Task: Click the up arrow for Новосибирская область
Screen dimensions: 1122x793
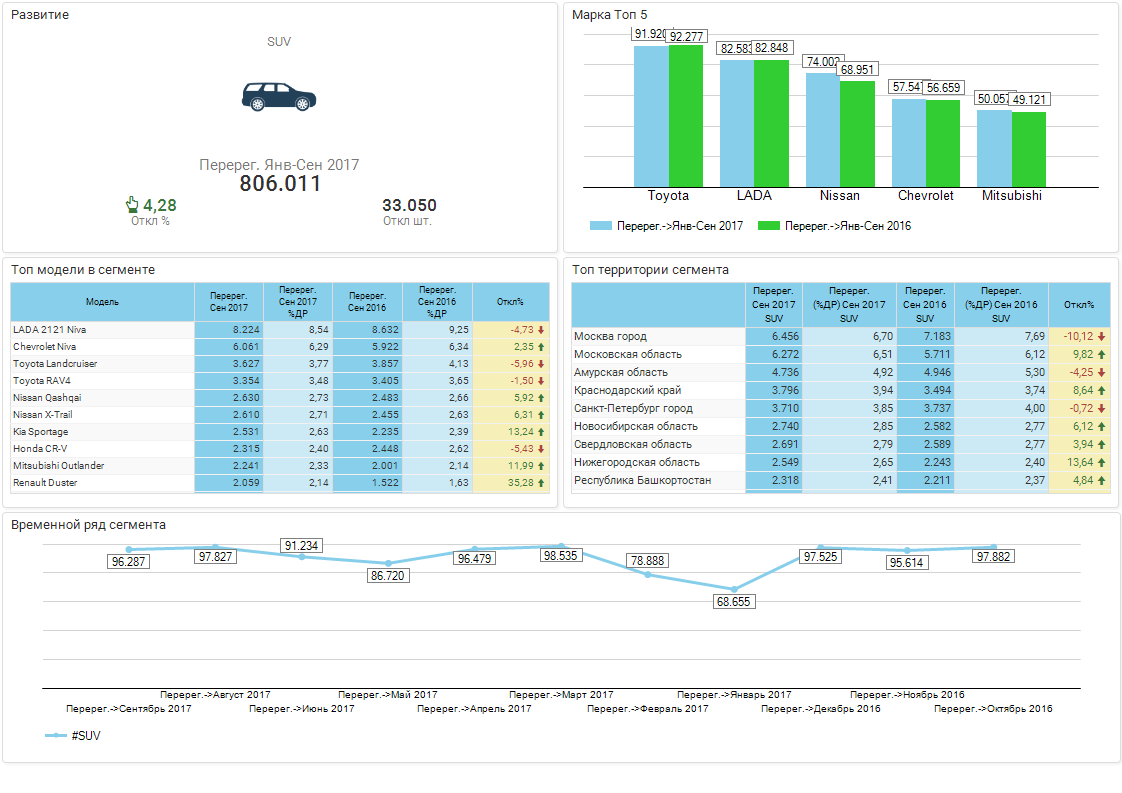Action: pos(1101,427)
